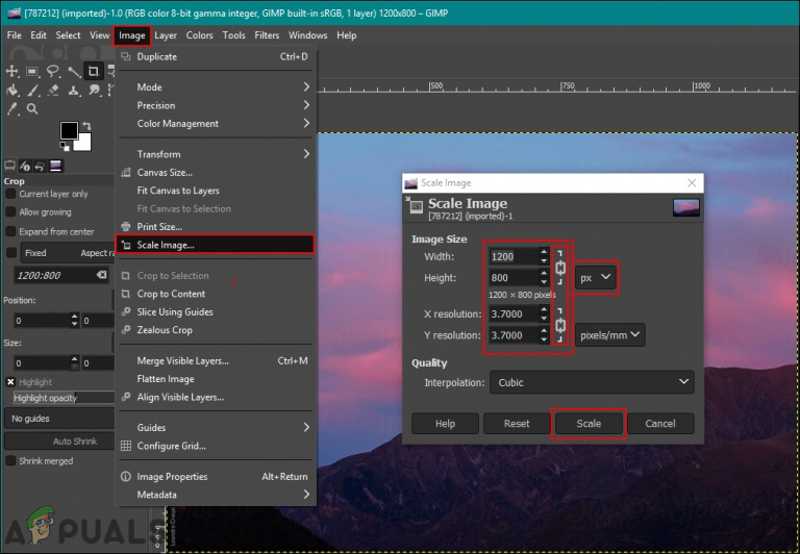The width and height of the screenshot is (800, 554).
Task: Select the Move tool in toolbox
Action: (12, 71)
